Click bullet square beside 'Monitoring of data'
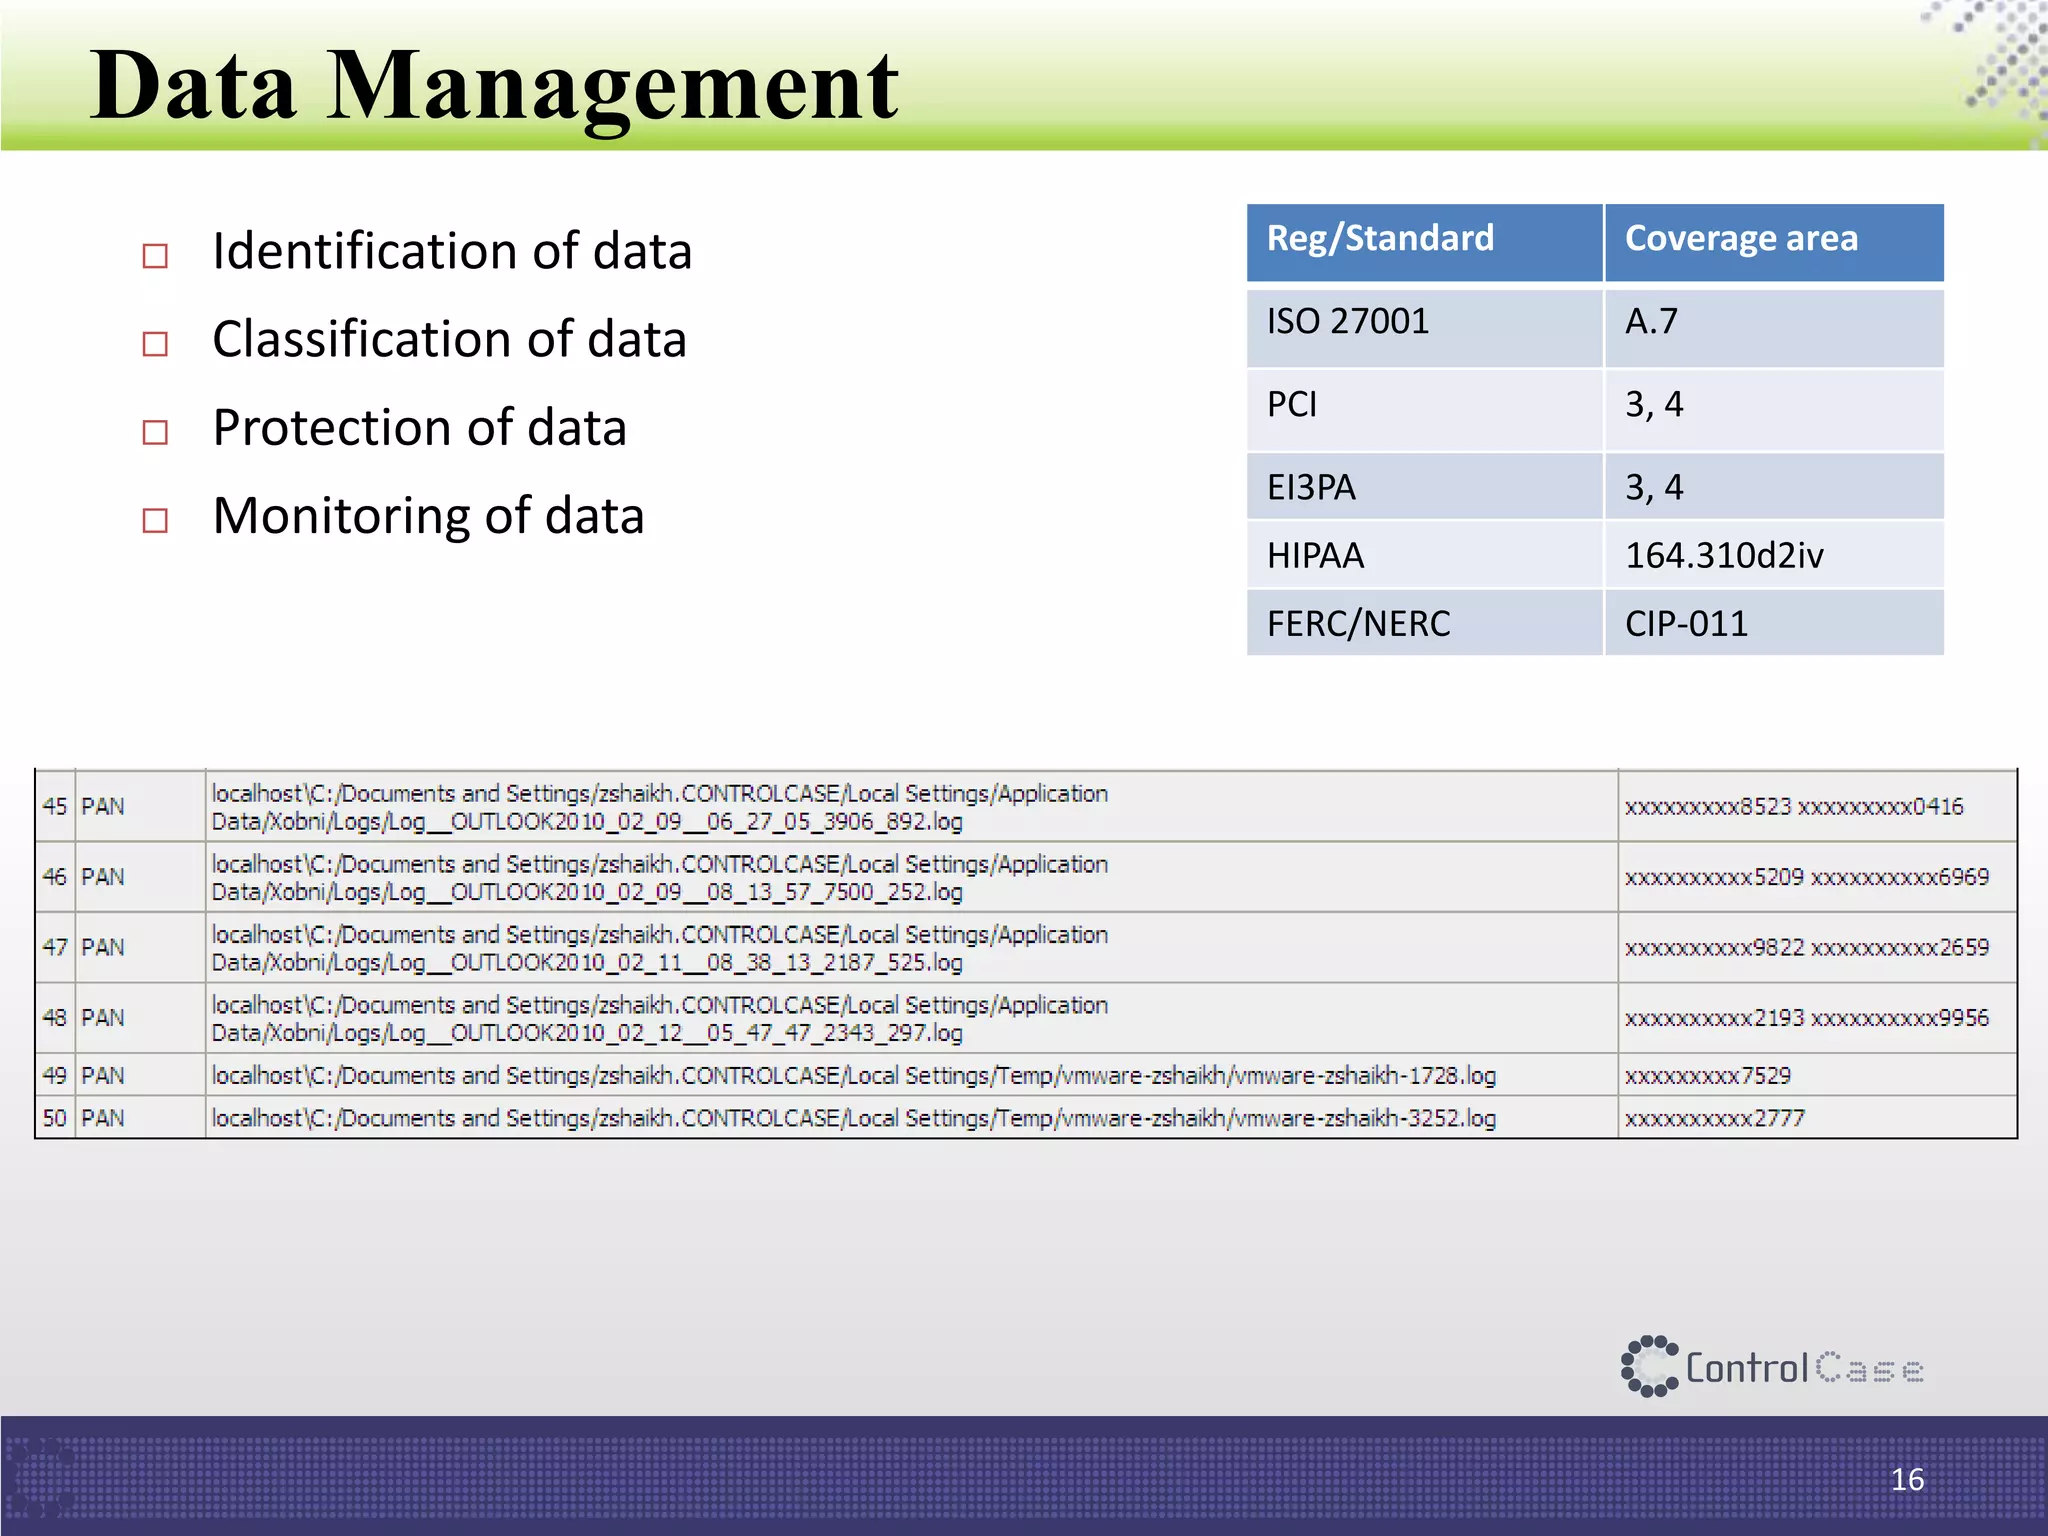This screenshot has width=2048, height=1536. point(155,520)
